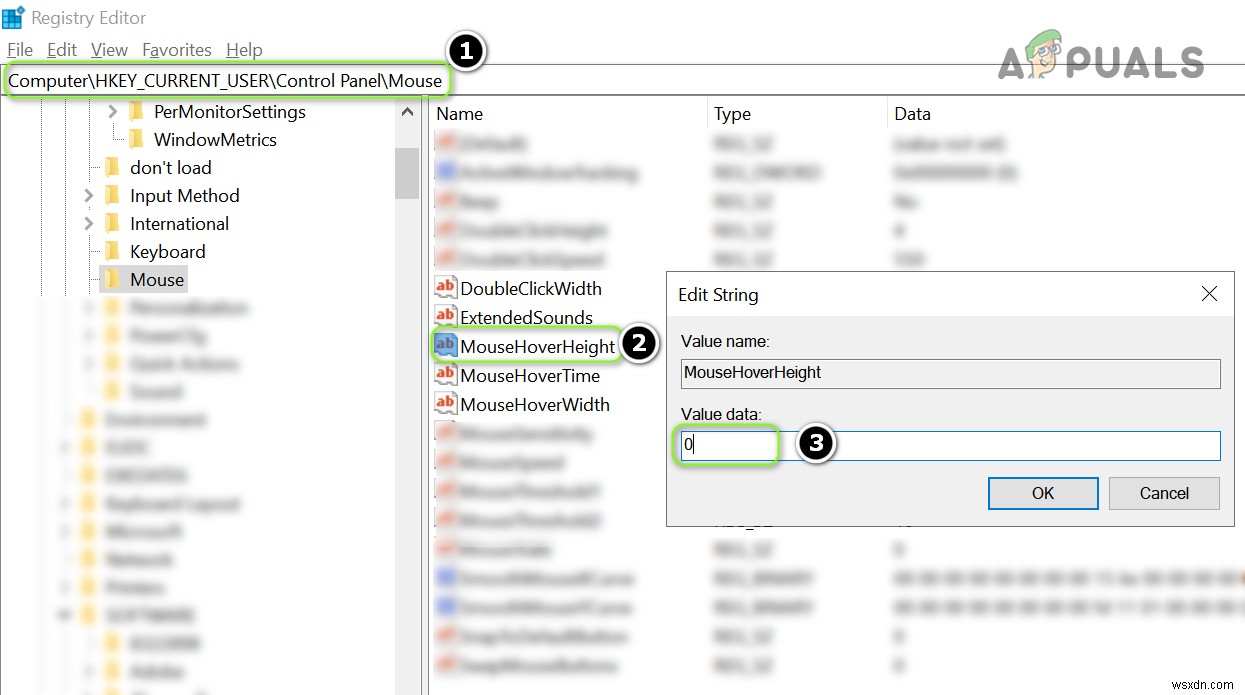This screenshot has width=1245, height=695.
Task: Open the Favorites menu
Action: point(177,50)
